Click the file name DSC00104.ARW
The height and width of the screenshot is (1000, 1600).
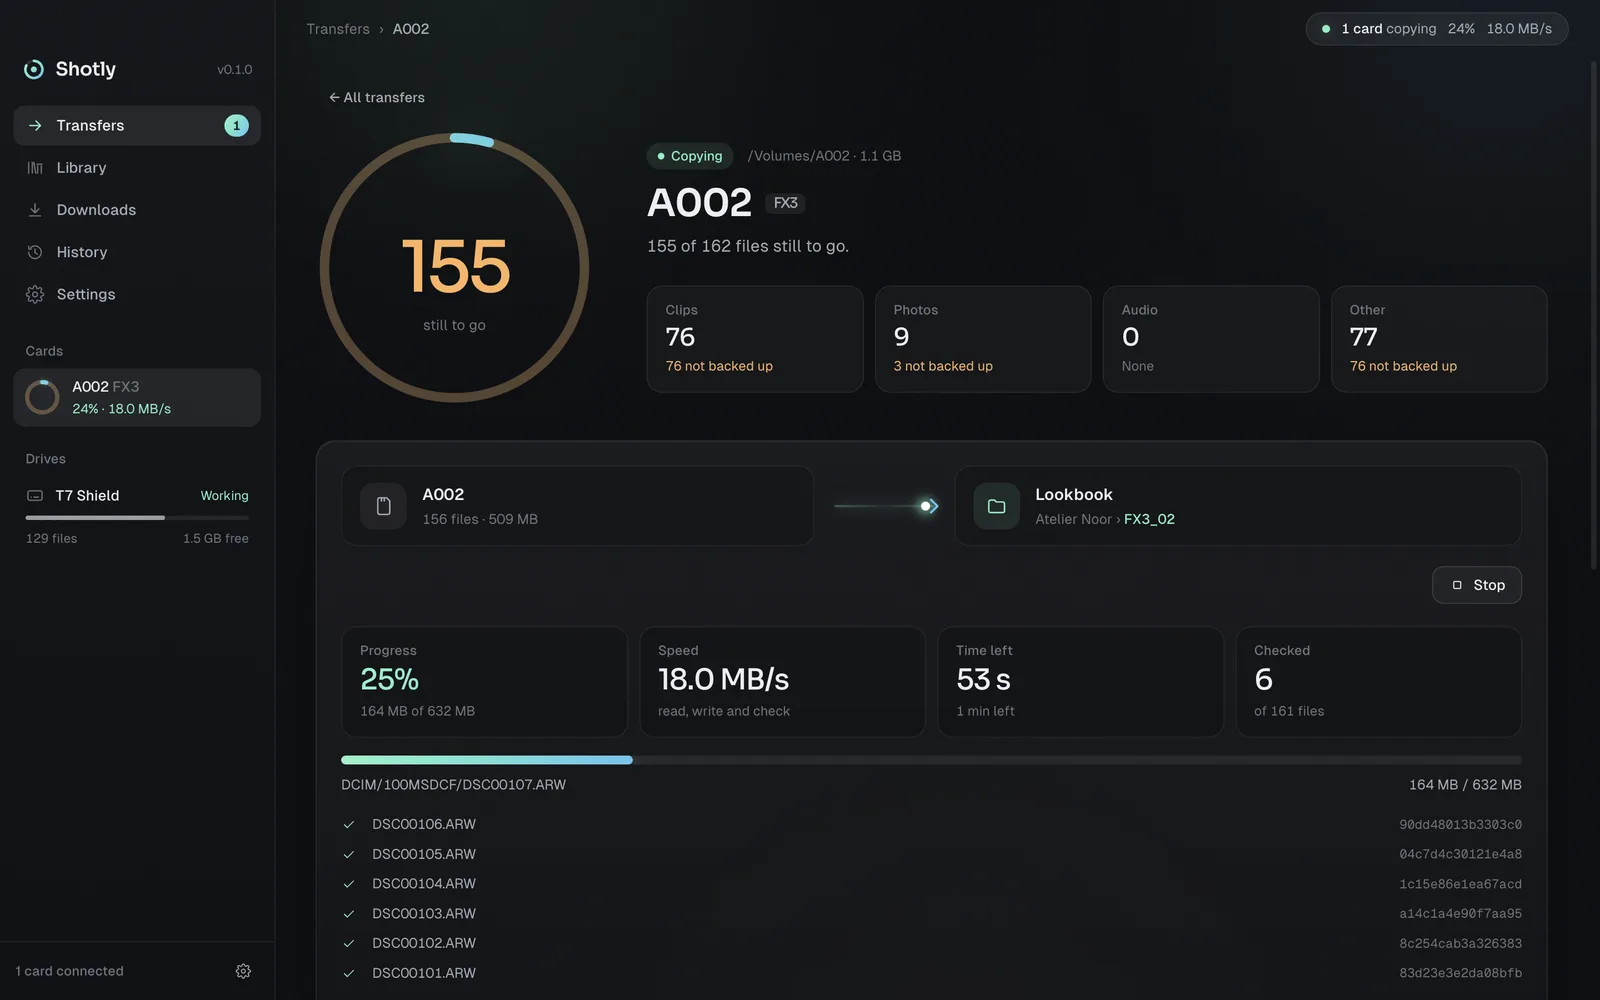click(424, 884)
